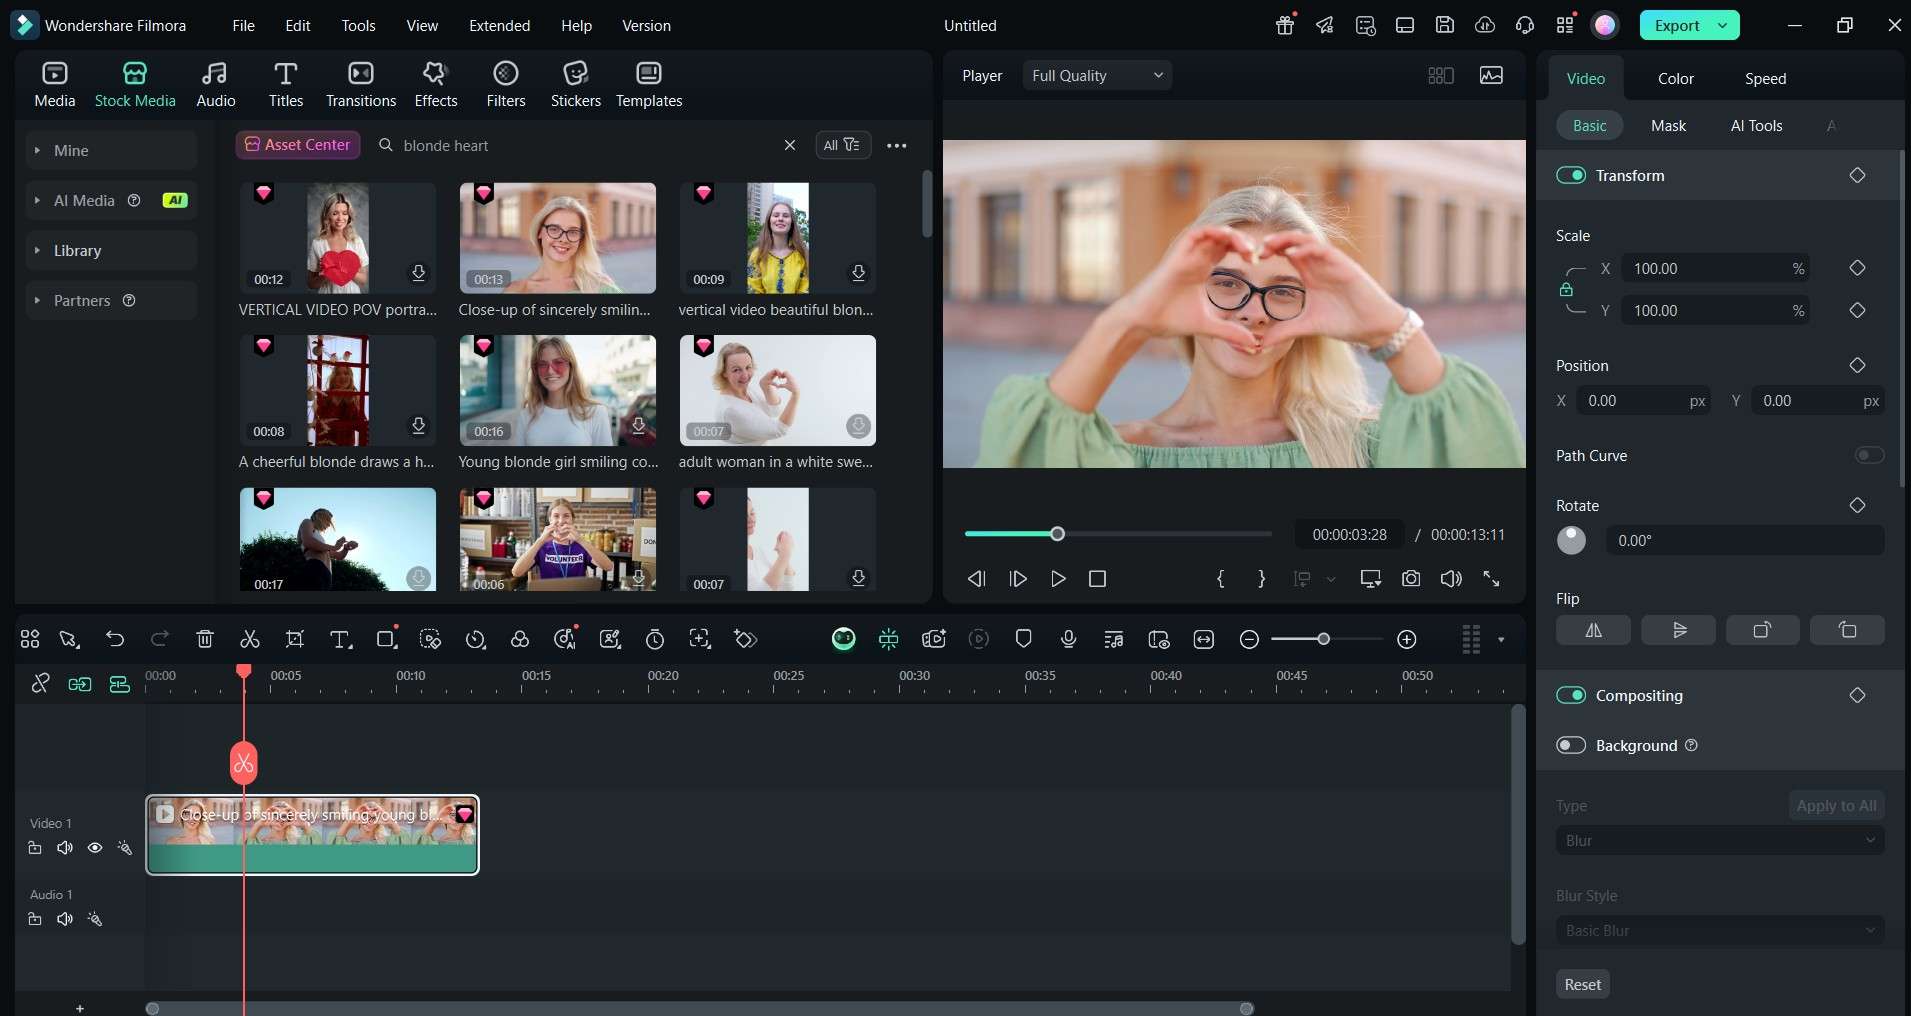Click the timeline zoom slider handle
The image size is (1911, 1016).
pyautogui.click(x=1323, y=639)
